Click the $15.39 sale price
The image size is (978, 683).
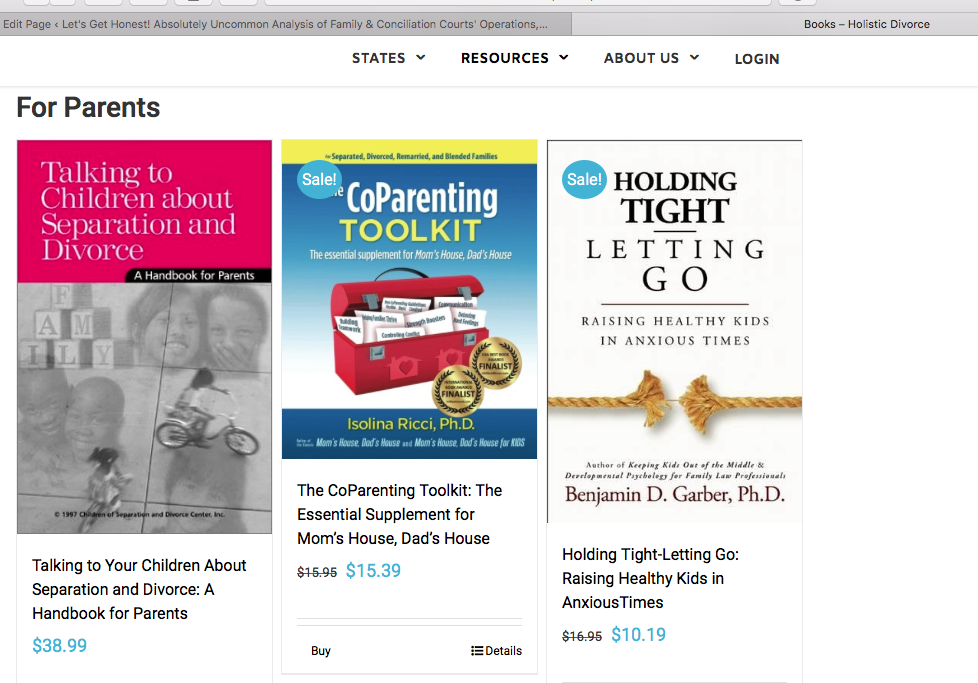point(373,571)
